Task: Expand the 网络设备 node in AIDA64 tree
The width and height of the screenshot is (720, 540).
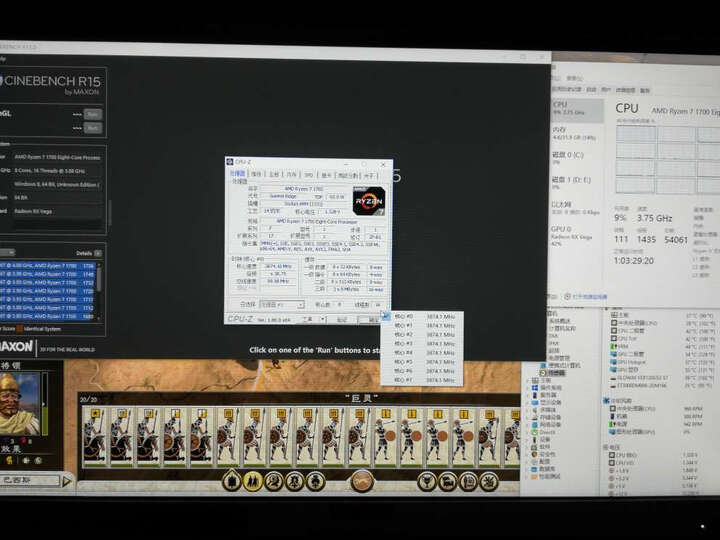Action: (x=527, y=425)
